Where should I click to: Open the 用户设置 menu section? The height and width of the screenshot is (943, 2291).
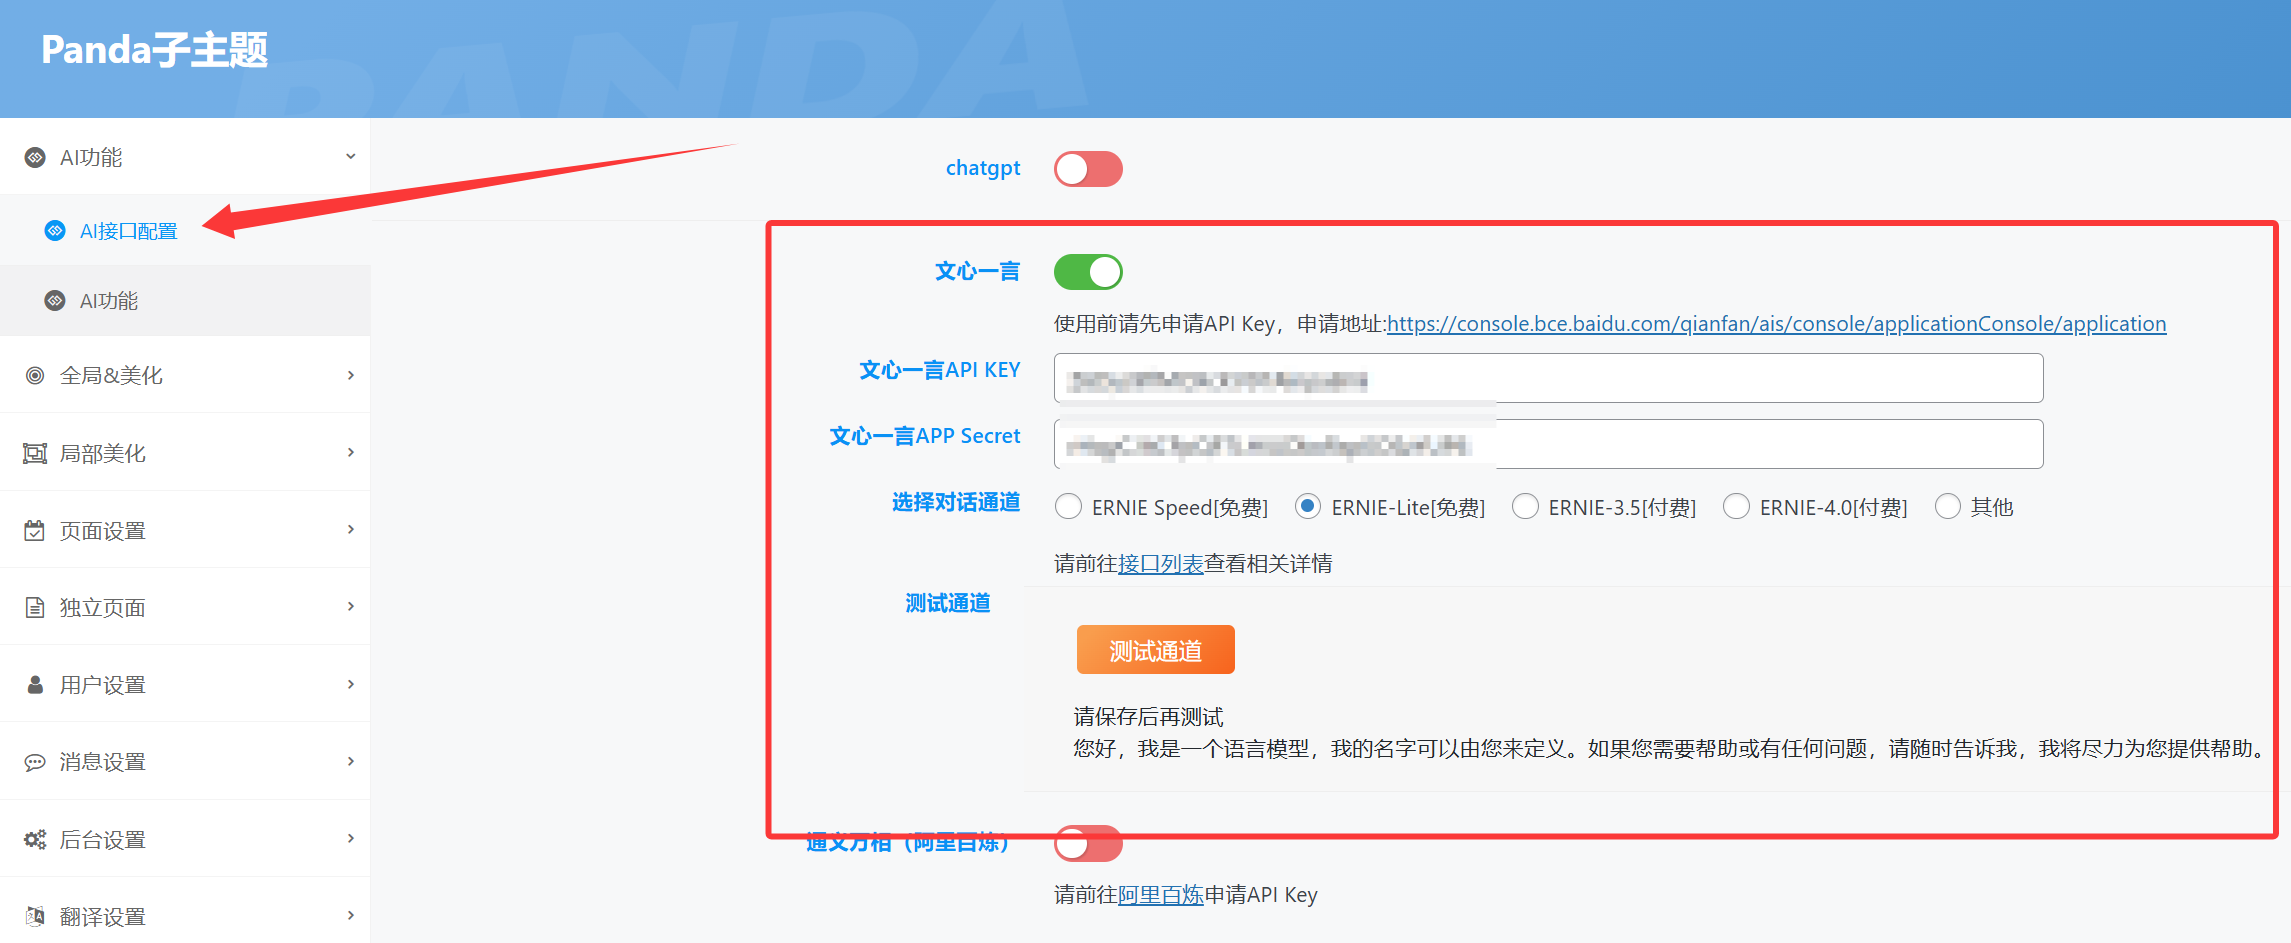pyautogui.click(x=185, y=684)
